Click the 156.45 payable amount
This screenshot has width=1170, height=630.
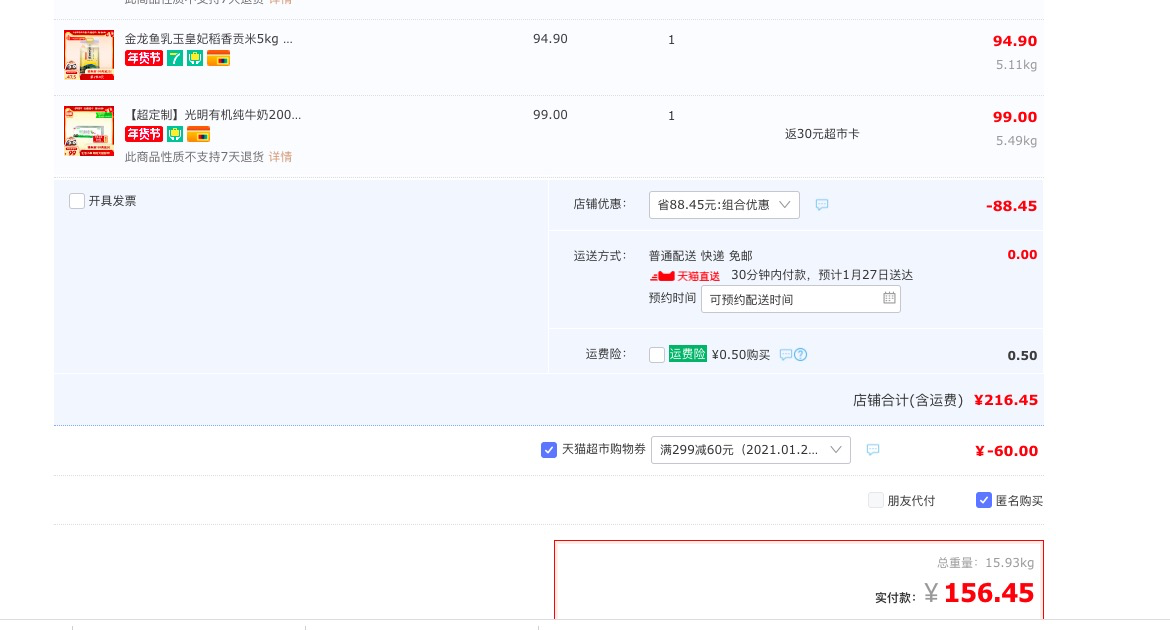tap(989, 593)
